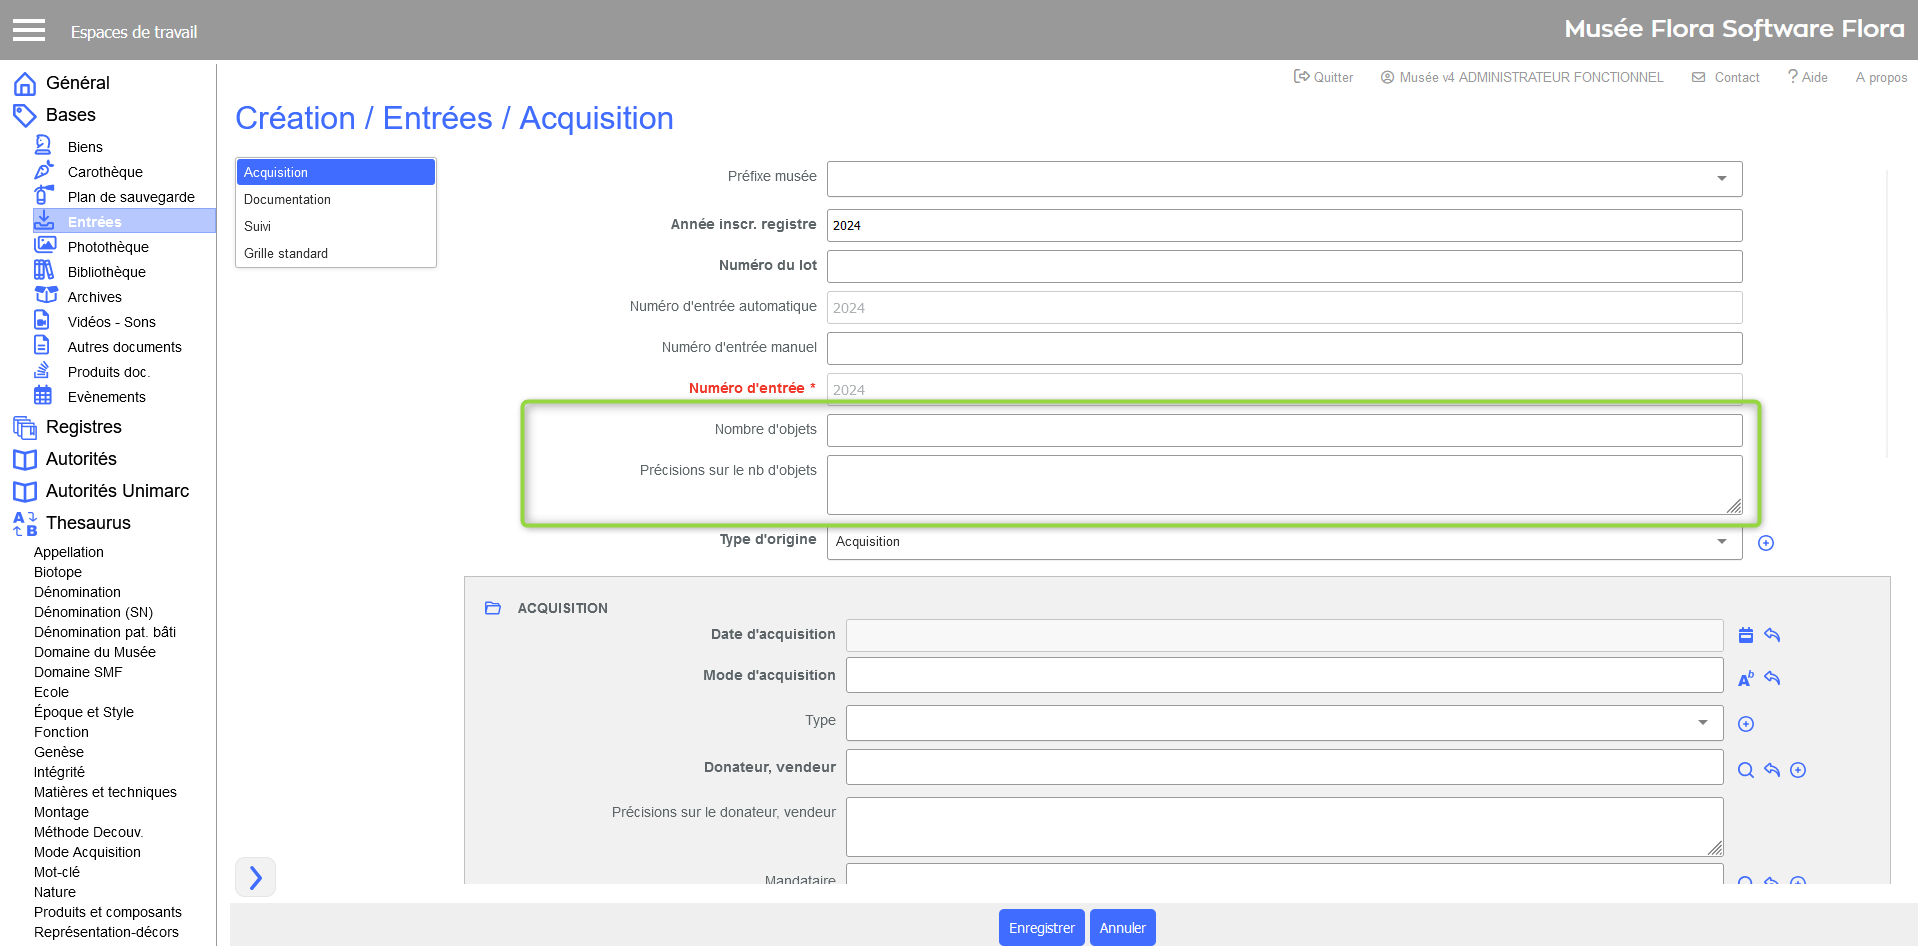Click the Archives box icon
1918x946 pixels.
click(x=46, y=296)
